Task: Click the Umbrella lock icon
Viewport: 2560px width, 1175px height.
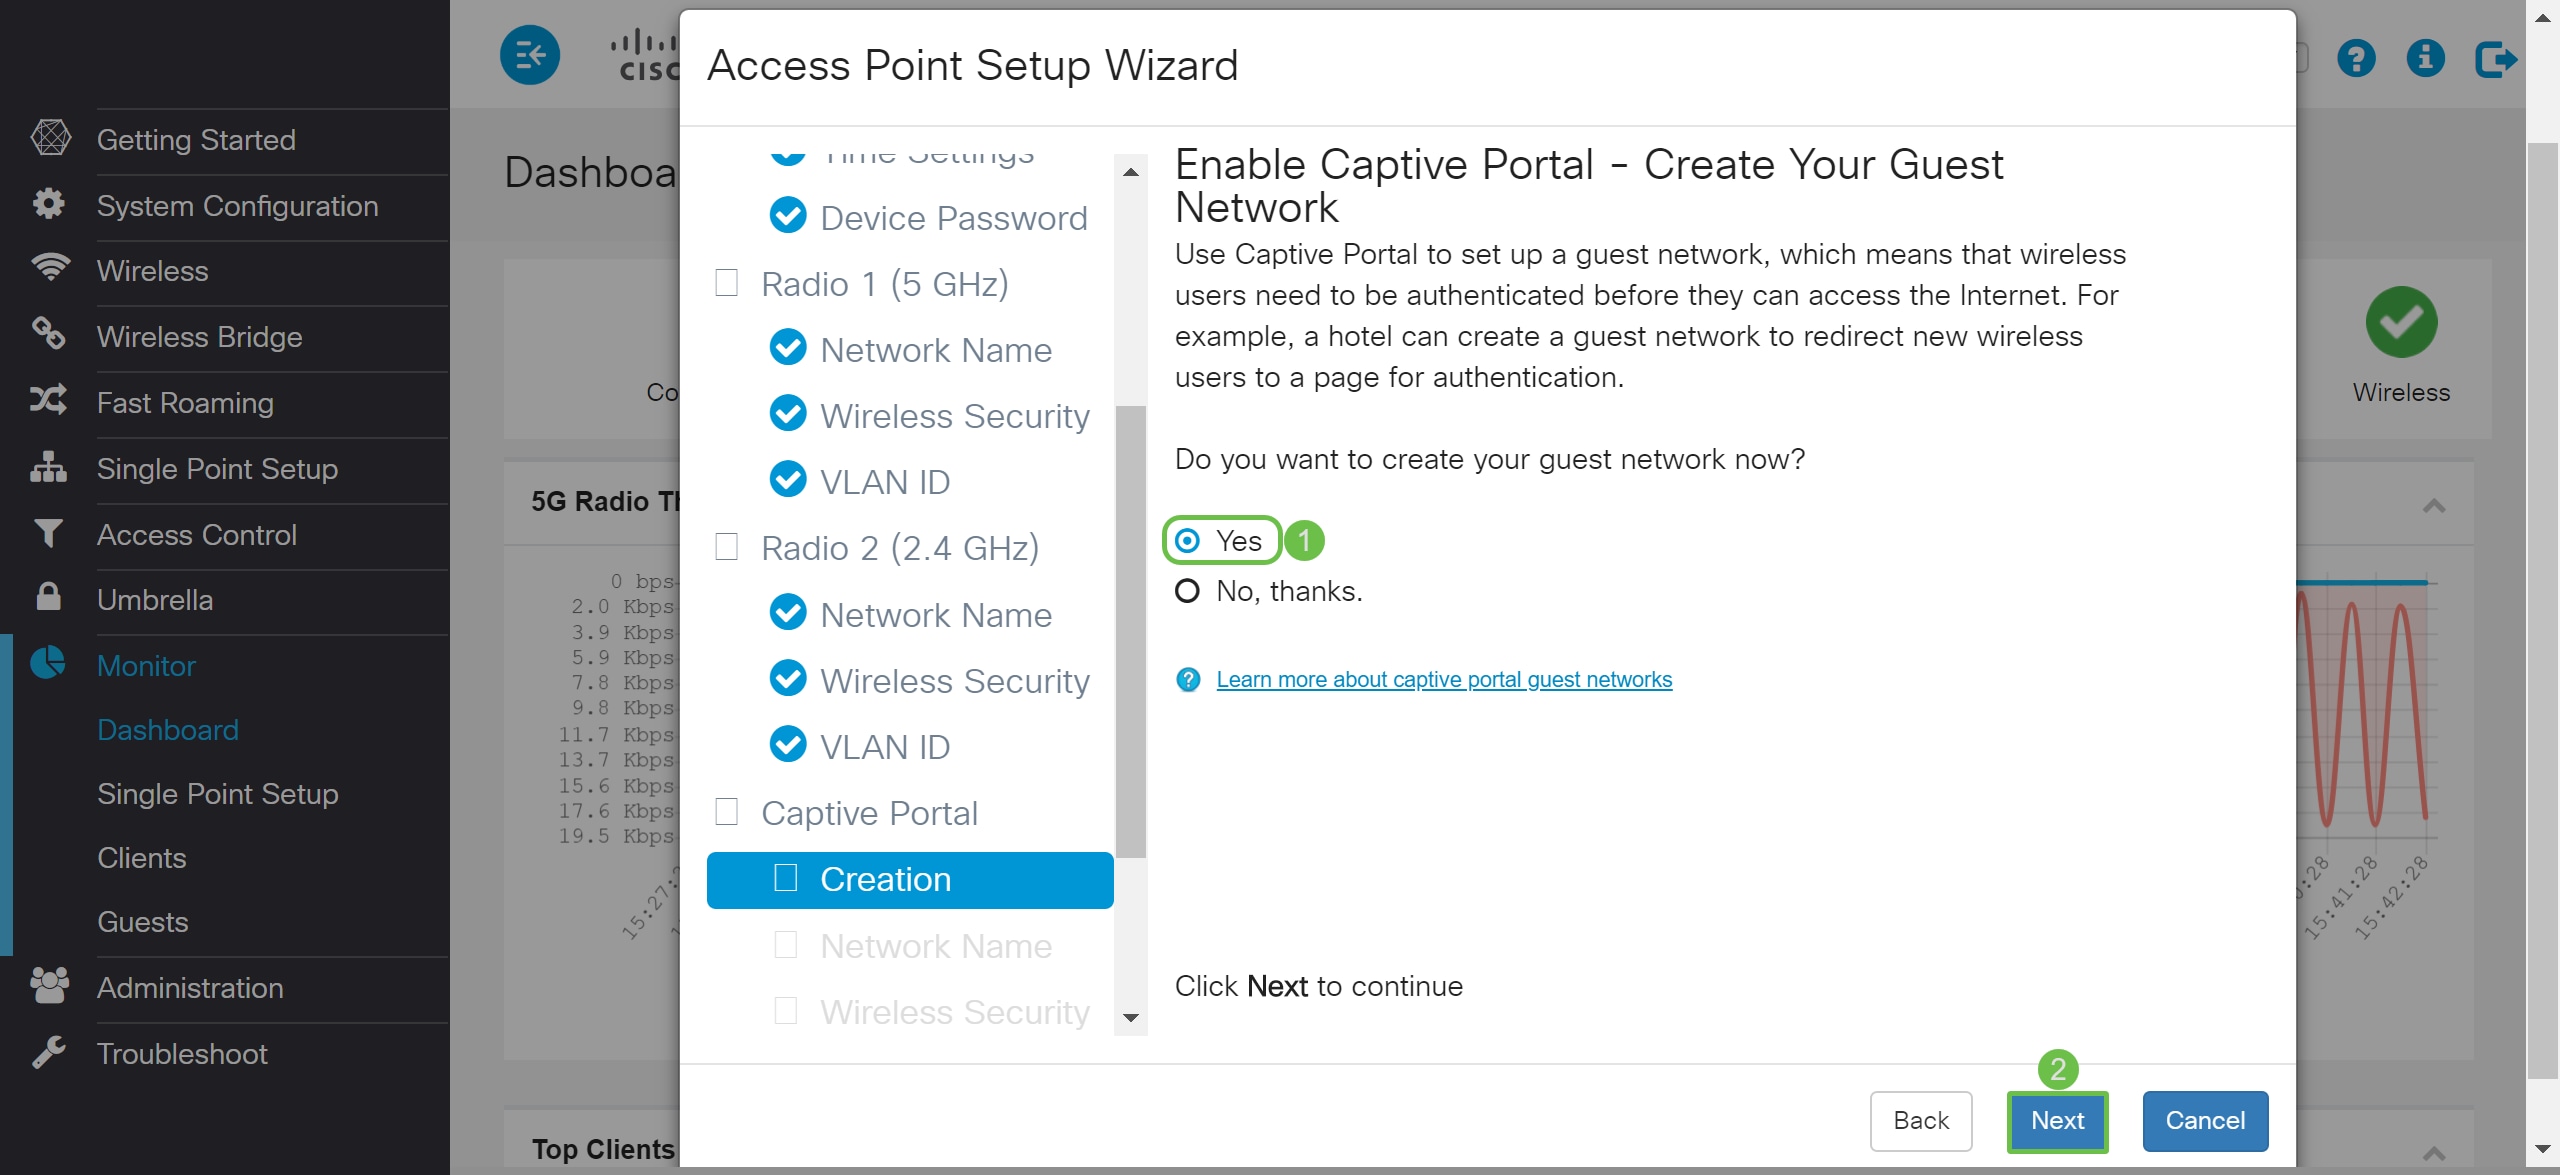Action: click(x=48, y=598)
